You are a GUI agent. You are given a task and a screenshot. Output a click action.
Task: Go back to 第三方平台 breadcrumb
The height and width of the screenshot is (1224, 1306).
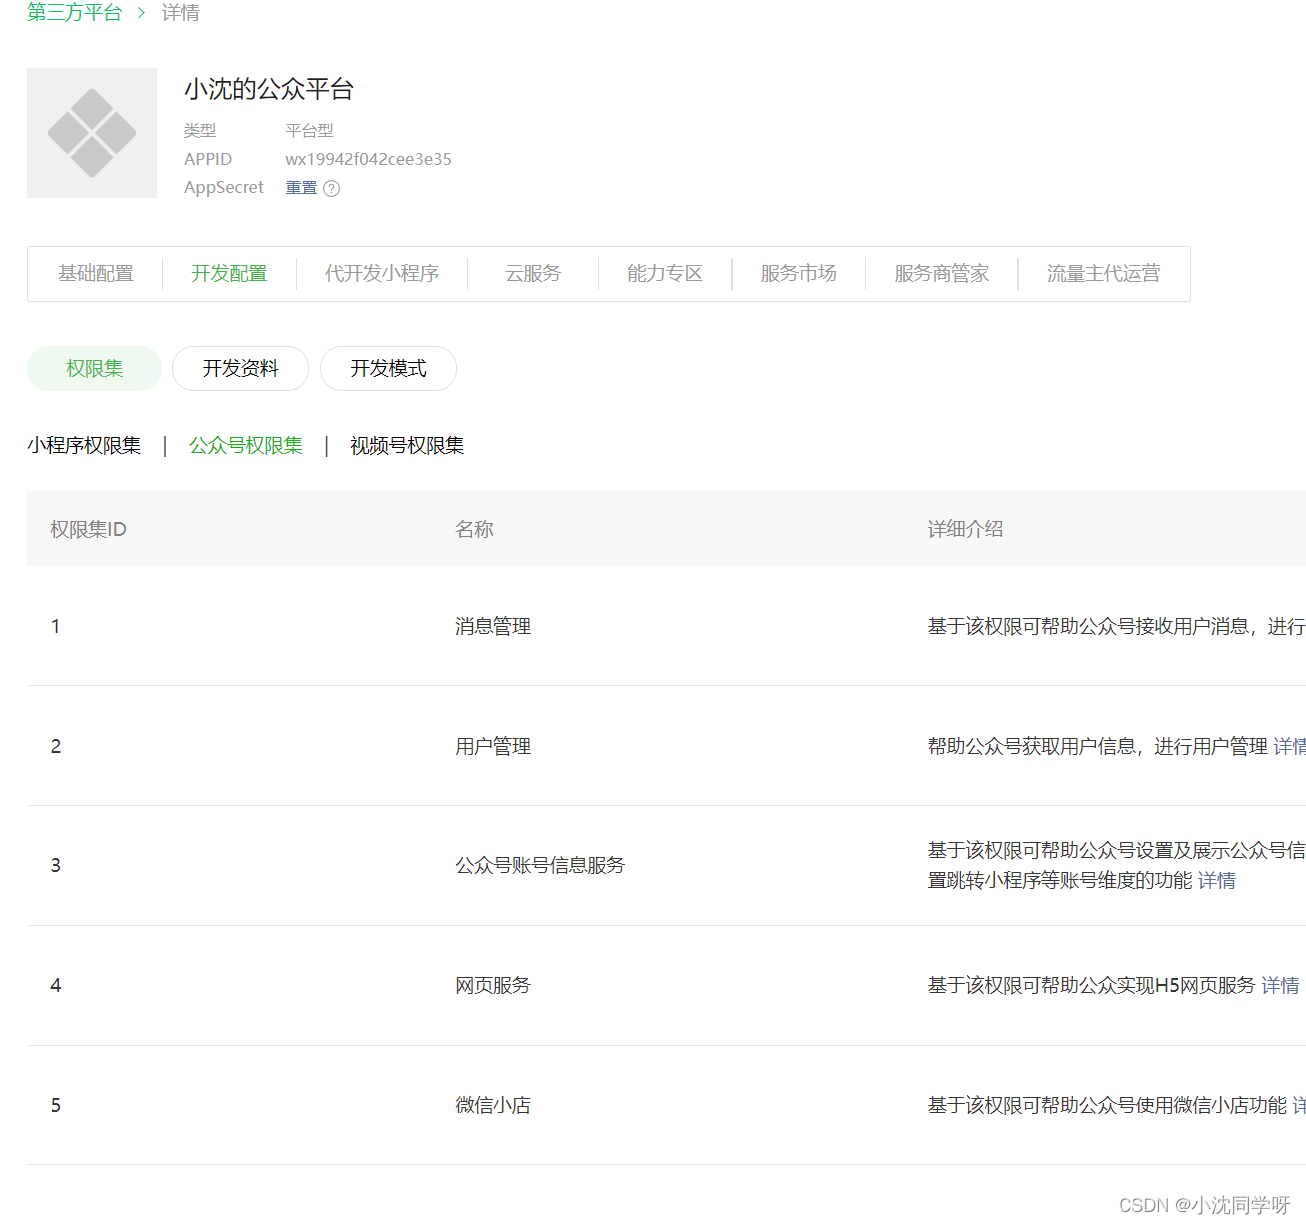pyautogui.click(x=75, y=13)
